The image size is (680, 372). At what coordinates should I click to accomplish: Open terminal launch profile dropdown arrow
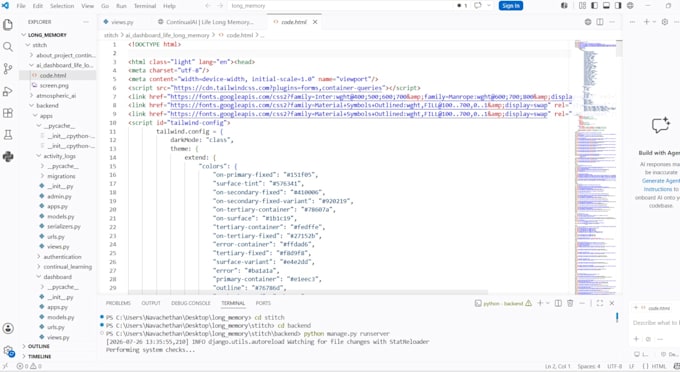coord(548,303)
